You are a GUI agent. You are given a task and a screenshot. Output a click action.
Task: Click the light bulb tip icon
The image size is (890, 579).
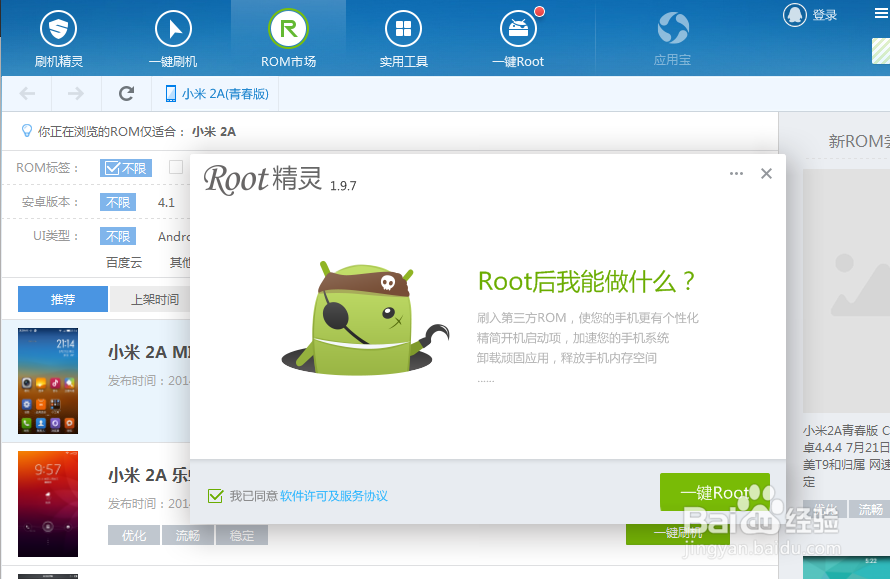pyautogui.click(x=26, y=131)
